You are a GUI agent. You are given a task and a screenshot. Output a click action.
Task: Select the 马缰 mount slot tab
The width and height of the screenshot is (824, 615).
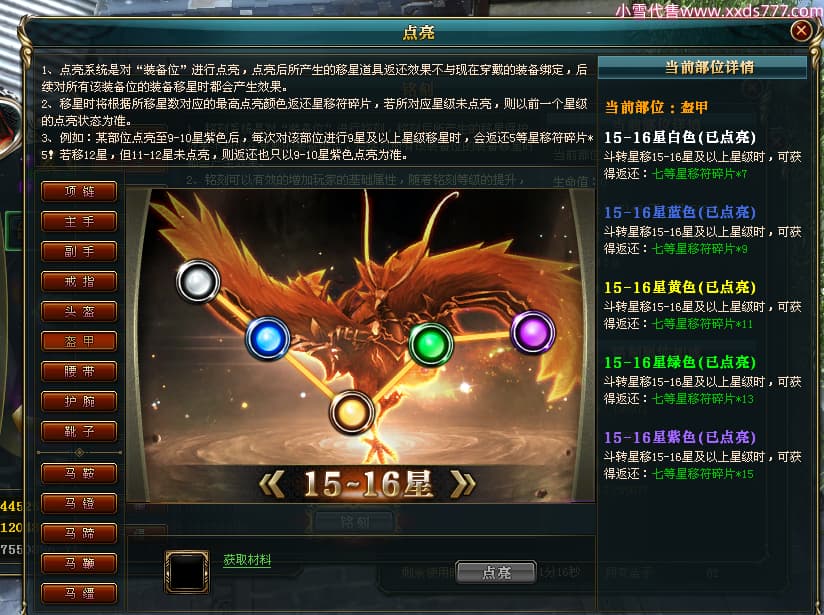pos(79,593)
